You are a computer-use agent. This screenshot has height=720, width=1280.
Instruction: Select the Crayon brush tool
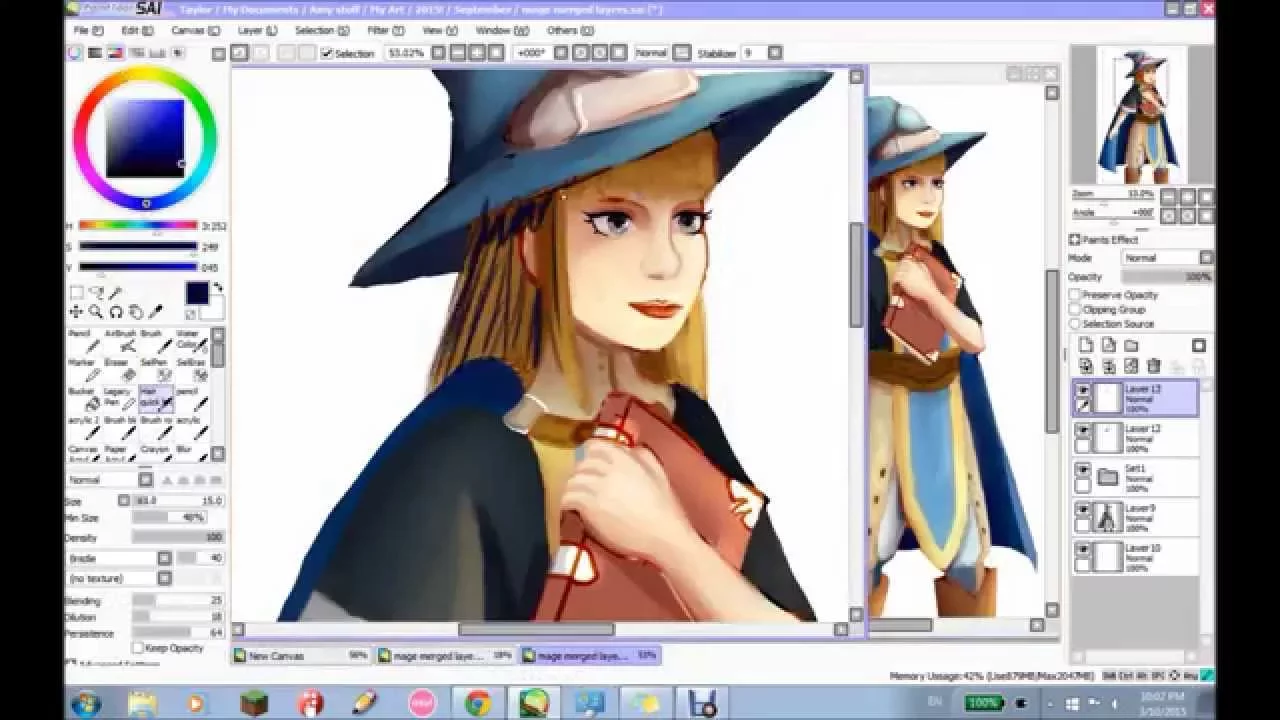(x=156, y=455)
